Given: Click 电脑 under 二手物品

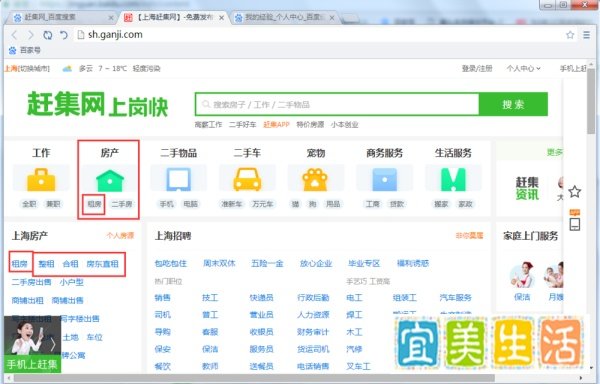Looking at the screenshot, I should [x=191, y=204].
